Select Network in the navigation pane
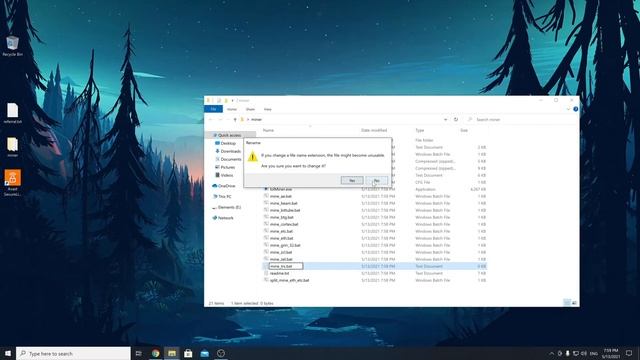The height and width of the screenshot is (360, 640). coord(225,218)
